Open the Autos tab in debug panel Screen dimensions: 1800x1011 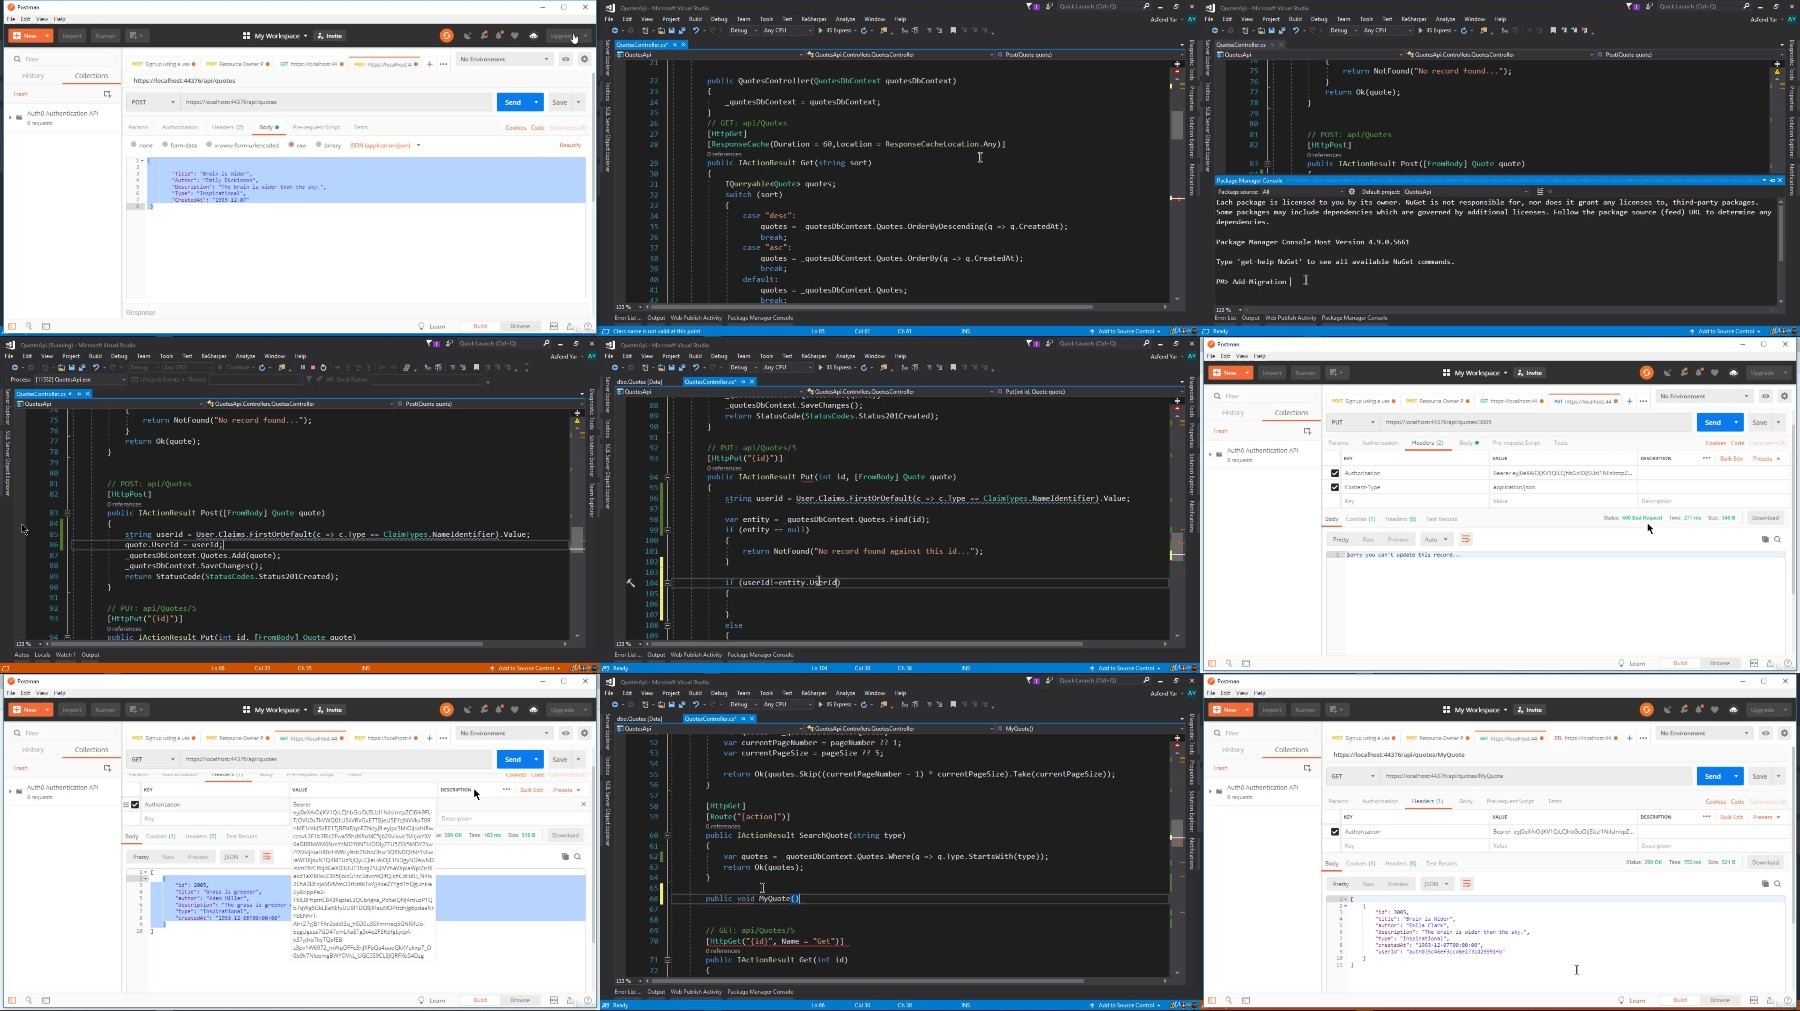tap(21, 655)
